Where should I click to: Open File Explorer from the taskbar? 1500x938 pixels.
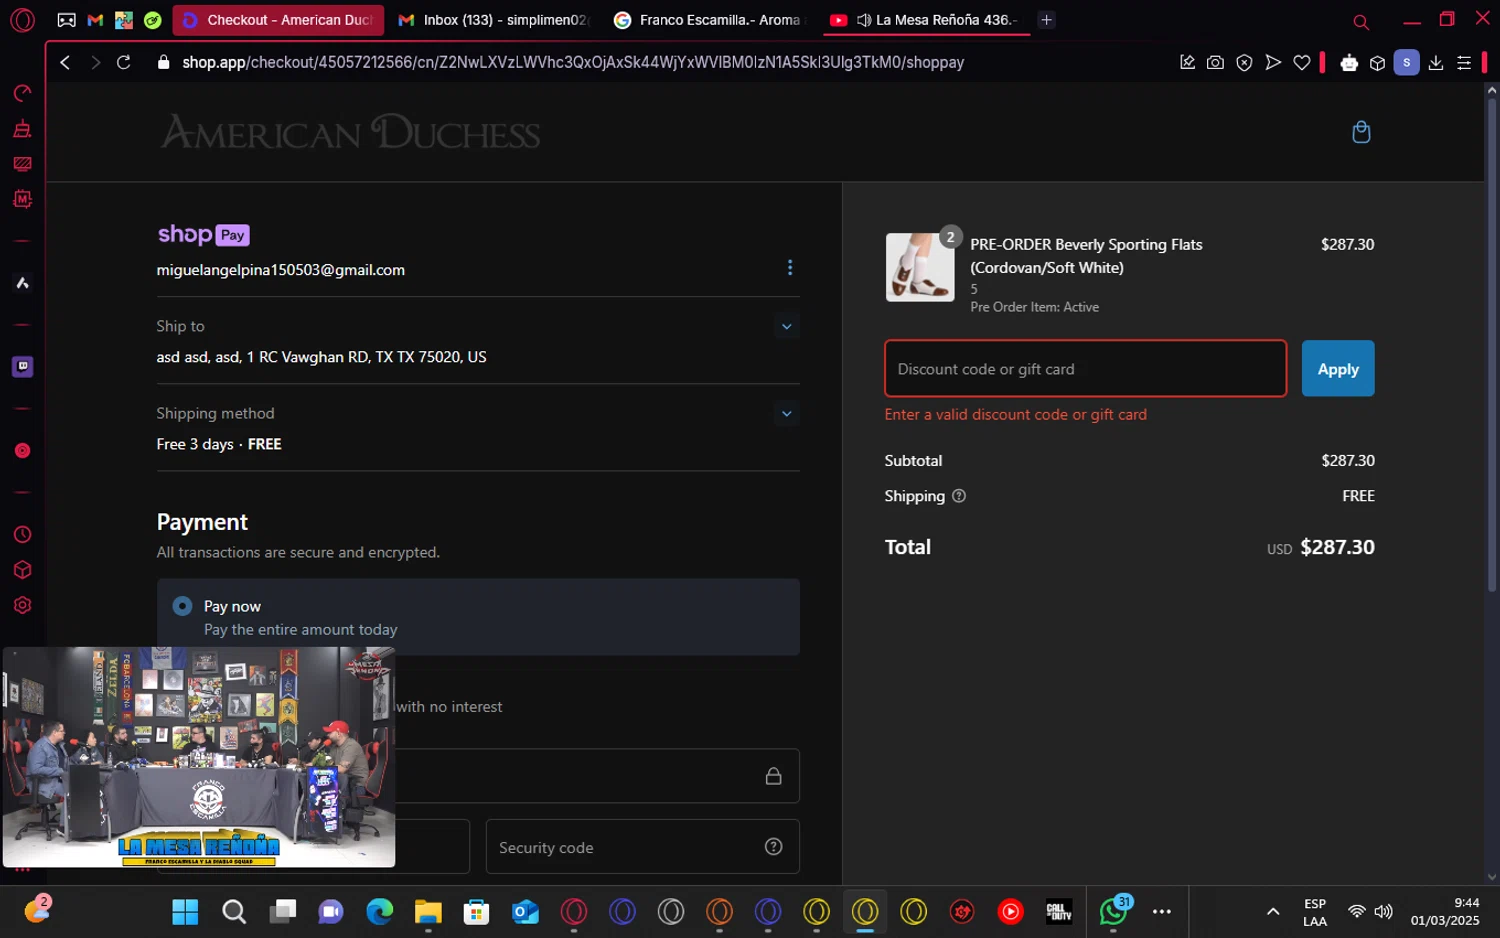click(428, 911)
